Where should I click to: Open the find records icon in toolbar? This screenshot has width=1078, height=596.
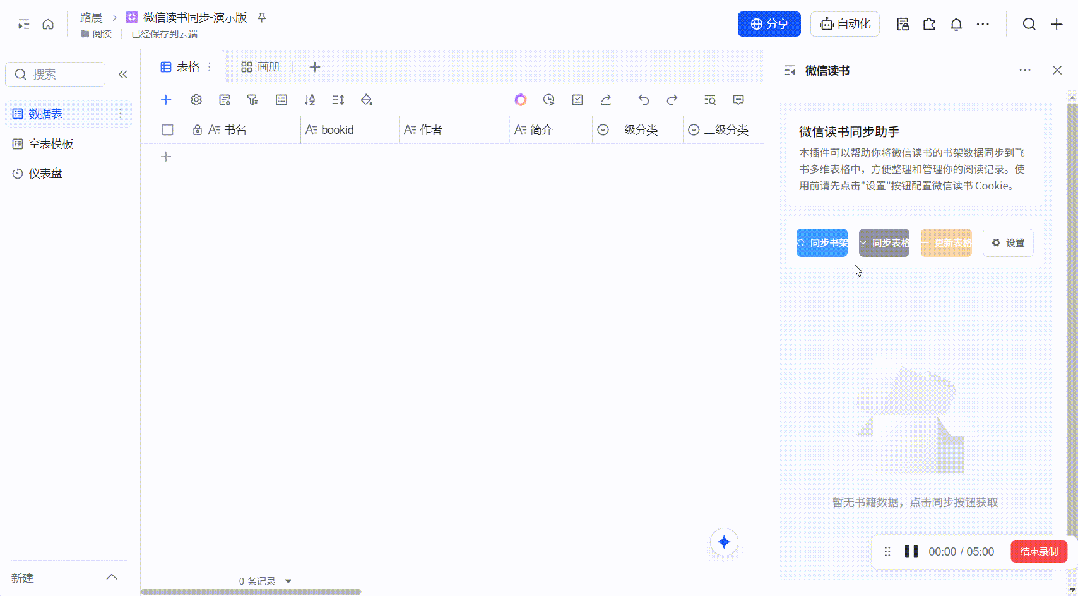(710, 100)
